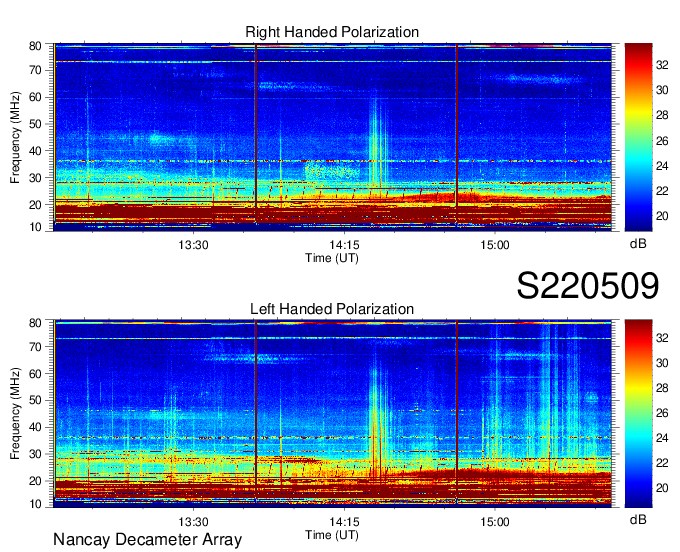Click the "dB" label below the Left Handed color bar
Screen dimensions: 680x552
(x=638, y=519)
